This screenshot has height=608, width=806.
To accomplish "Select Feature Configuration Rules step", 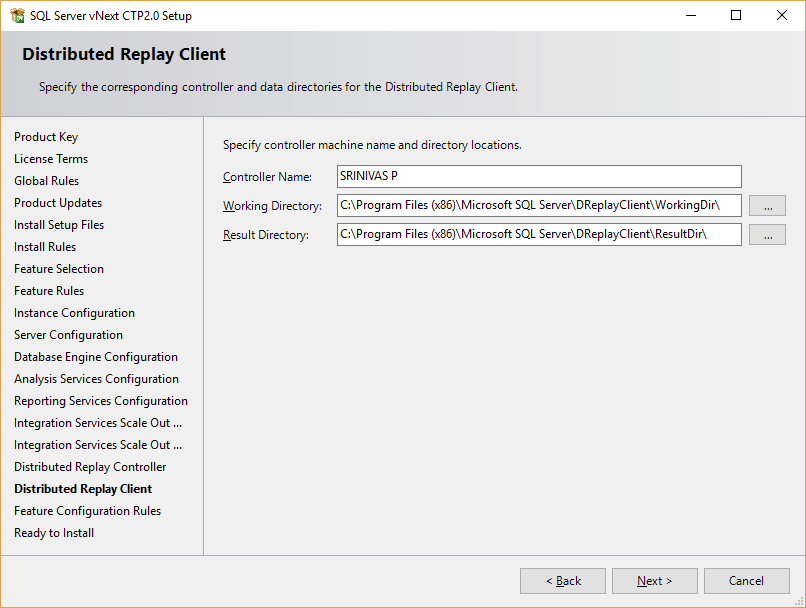I will (x=88, y=511).
